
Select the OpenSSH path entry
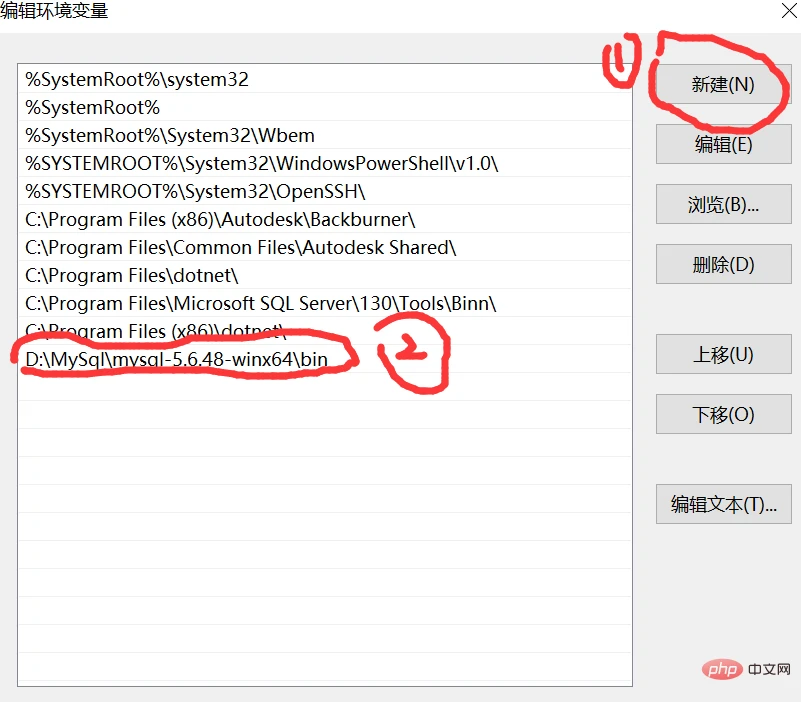pyautogui.click(x=325, y=191)
